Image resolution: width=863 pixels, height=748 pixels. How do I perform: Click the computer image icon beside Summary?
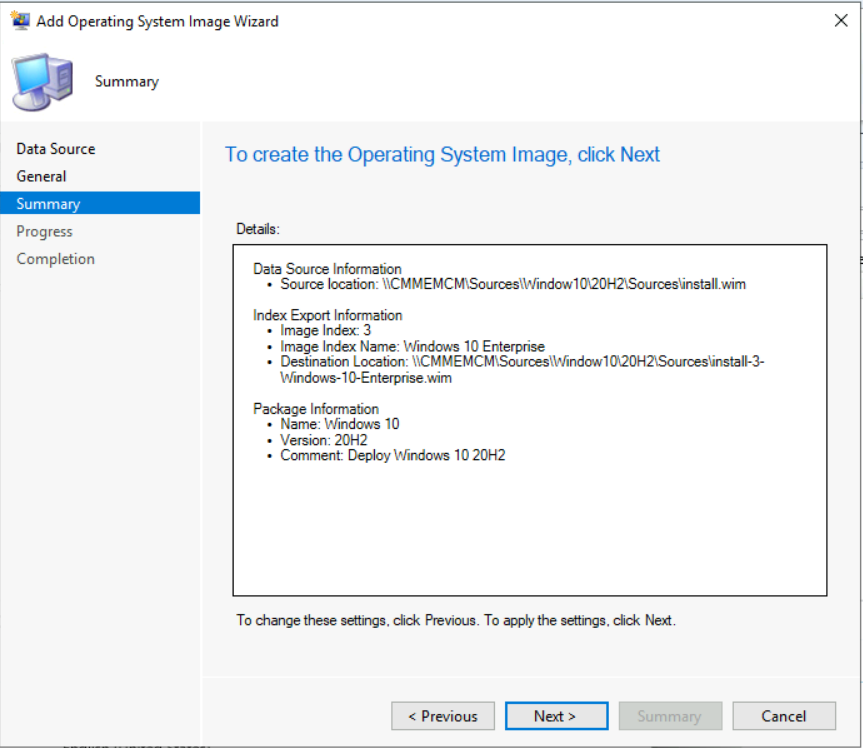pos(43,82)
